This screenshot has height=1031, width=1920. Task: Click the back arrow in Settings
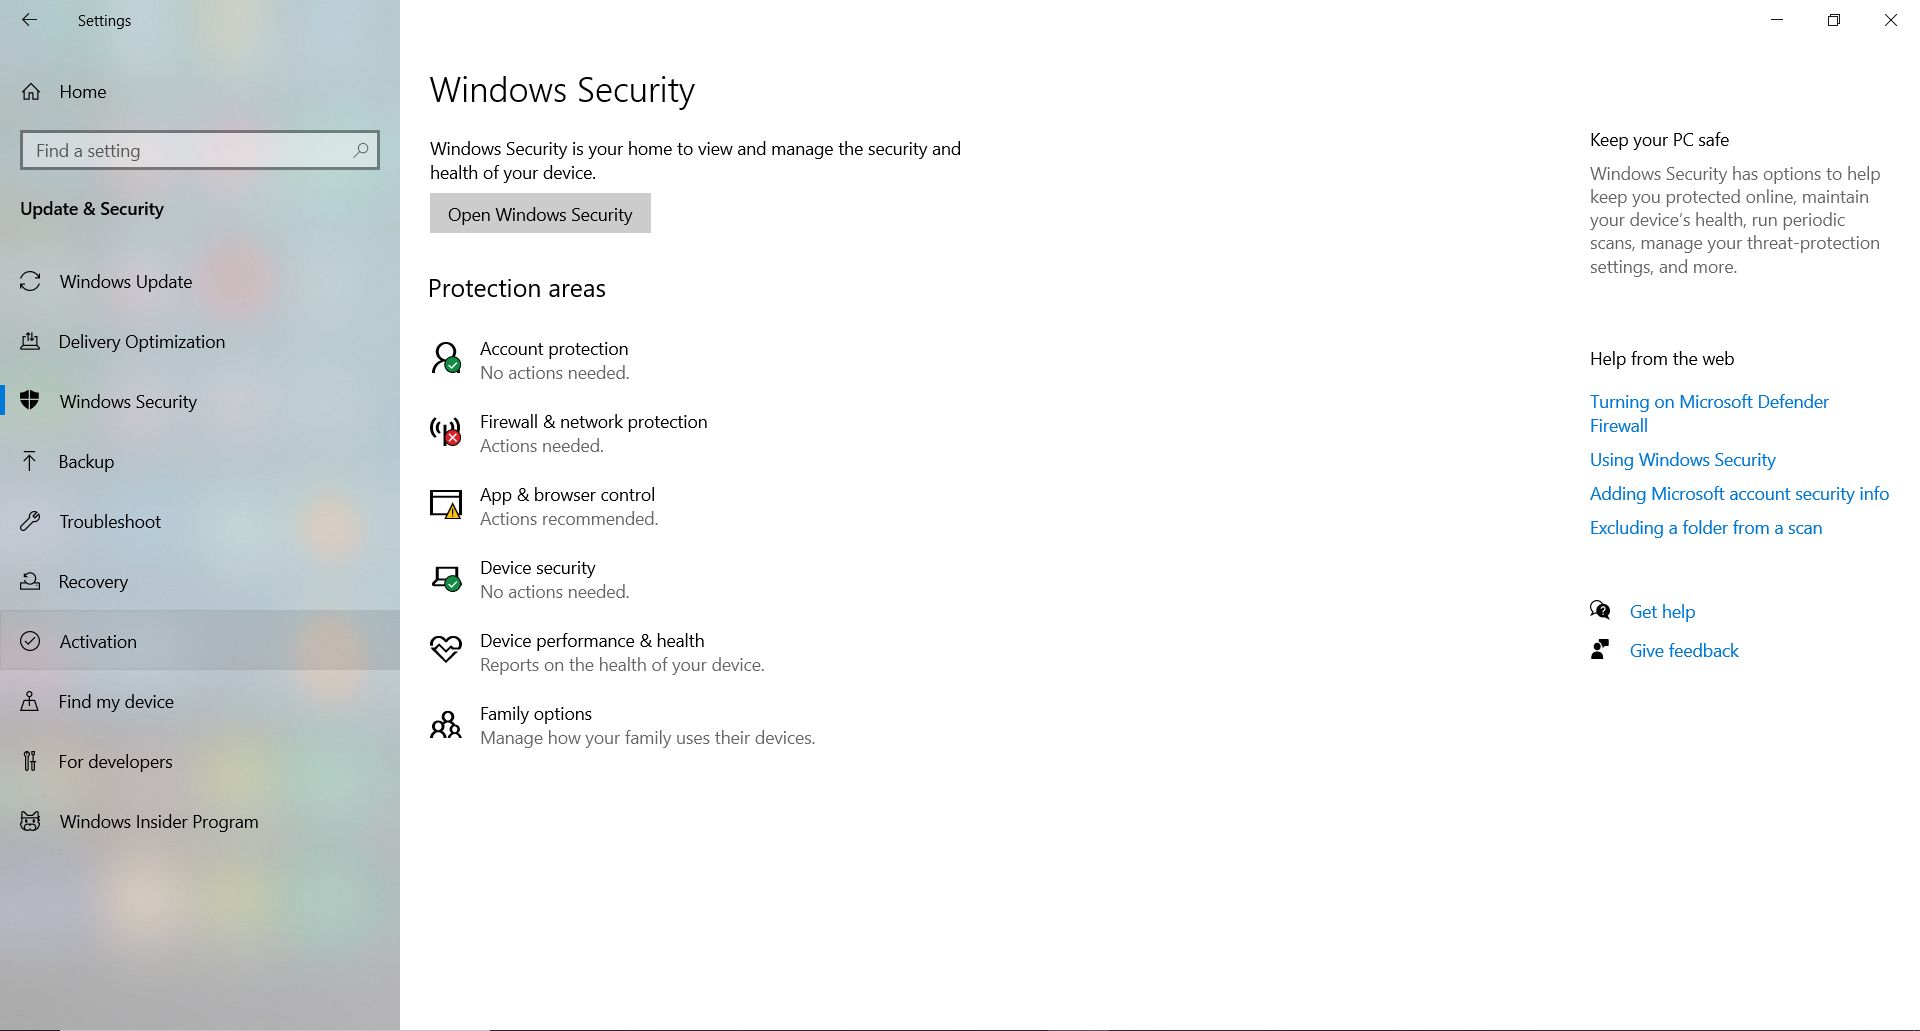[30, 20]
